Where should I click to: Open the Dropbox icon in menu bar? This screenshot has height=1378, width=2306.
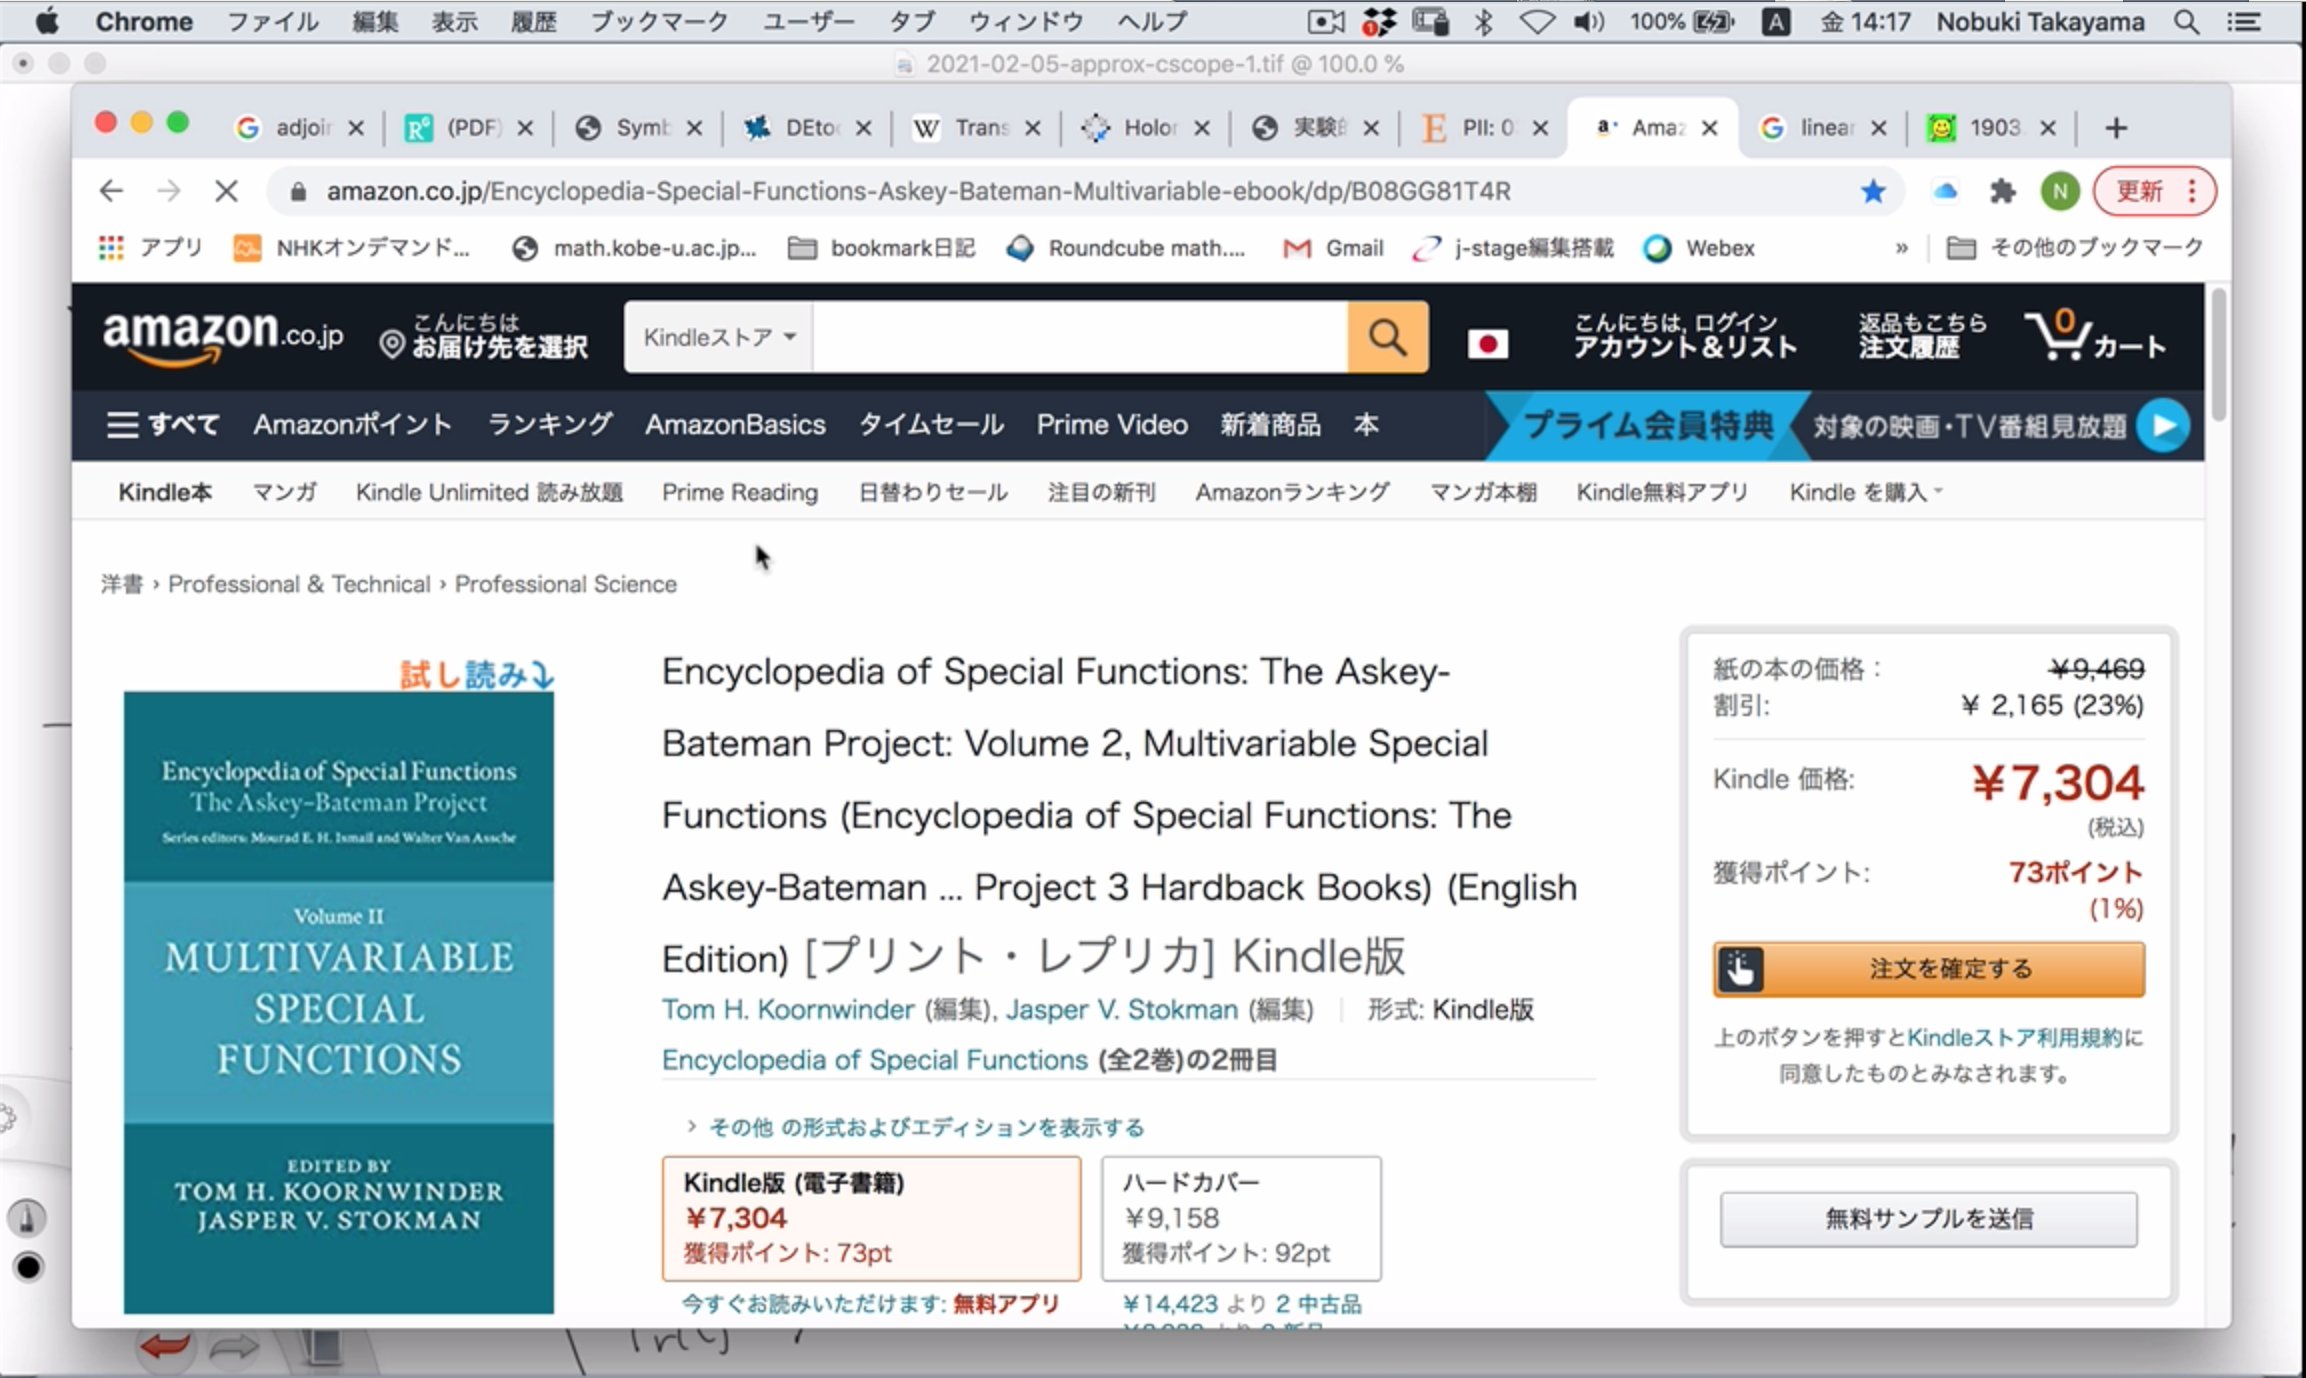click(1379, 22)
